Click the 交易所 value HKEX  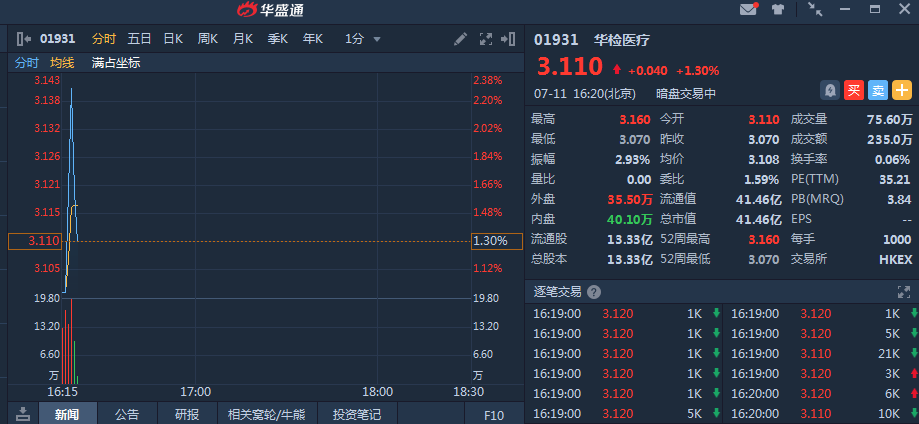[896, 259]
